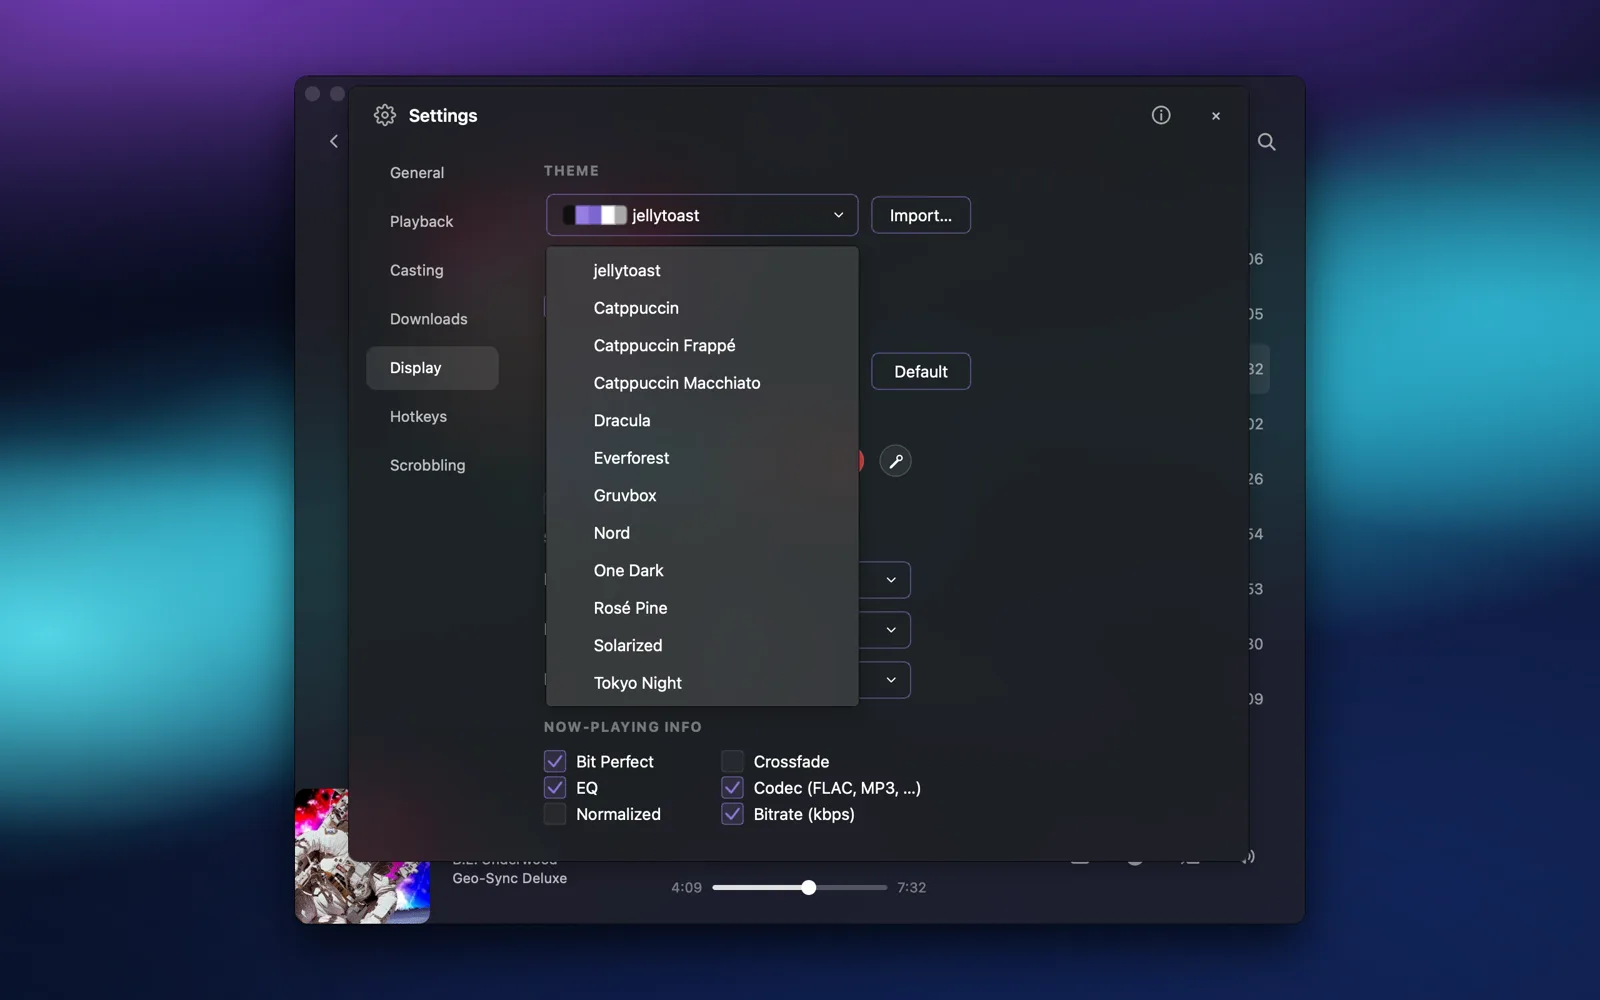Disable the Bitrate (kbps) checkbox
1600x1000 pixels.
coord(733,814)
